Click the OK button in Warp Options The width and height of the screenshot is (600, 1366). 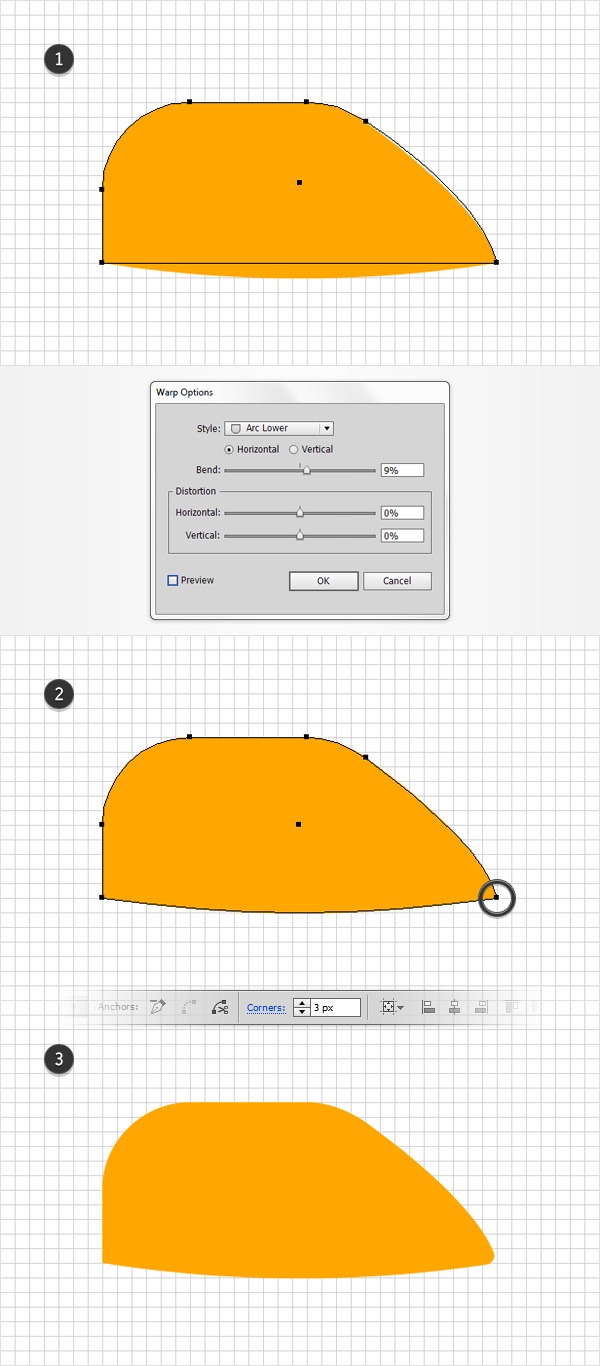click(x=323, y=581)
